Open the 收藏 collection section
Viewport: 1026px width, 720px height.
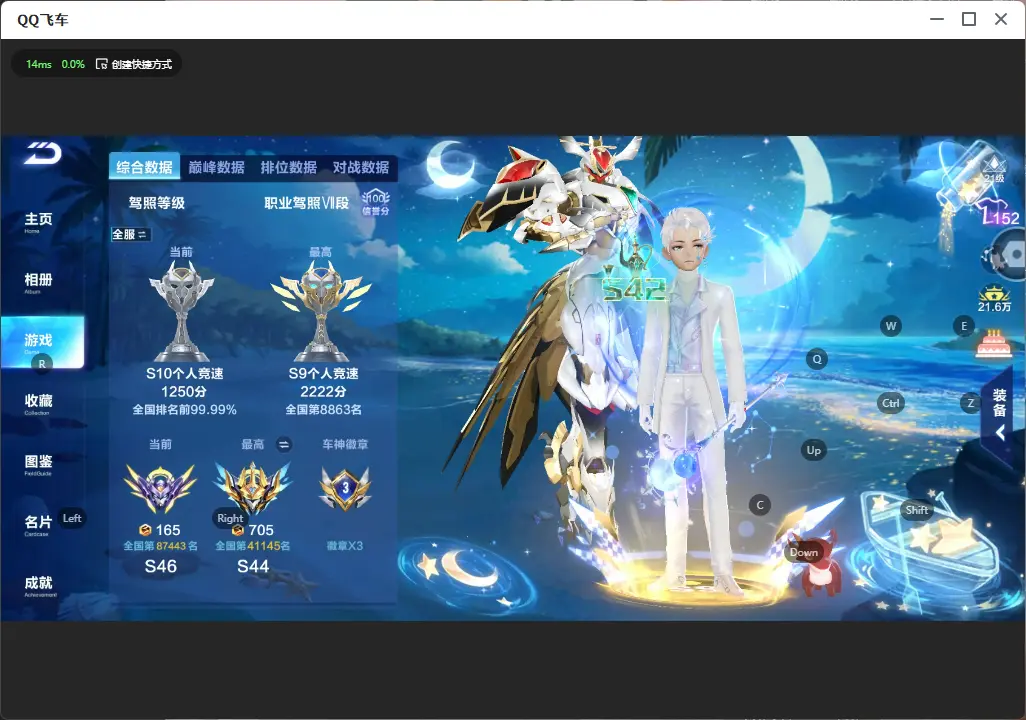pos(39,403)
